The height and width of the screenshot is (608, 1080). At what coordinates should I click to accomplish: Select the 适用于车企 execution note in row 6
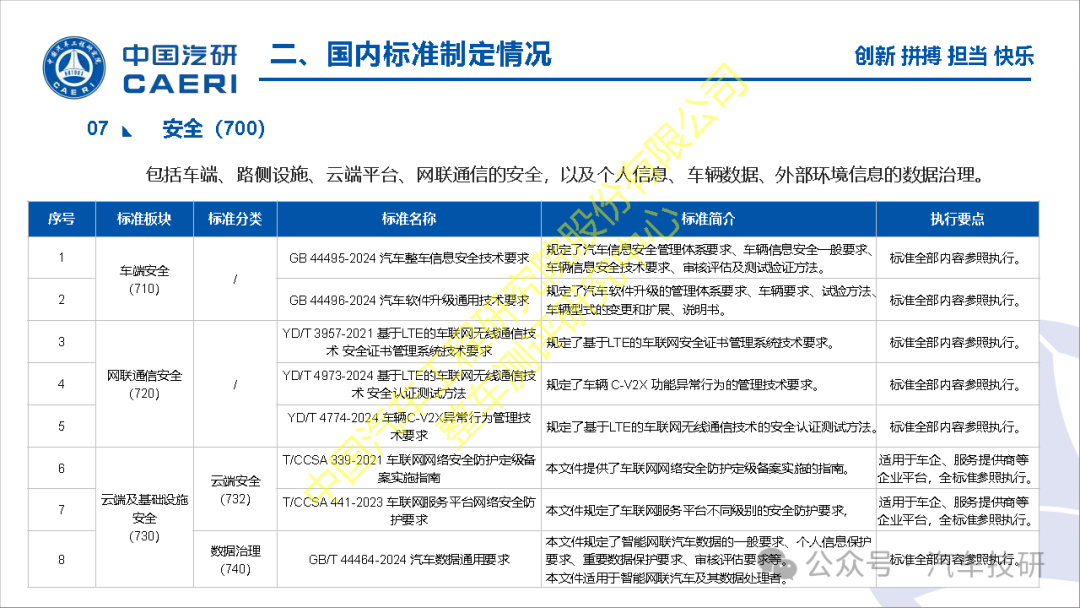click(x=956, y=468)
